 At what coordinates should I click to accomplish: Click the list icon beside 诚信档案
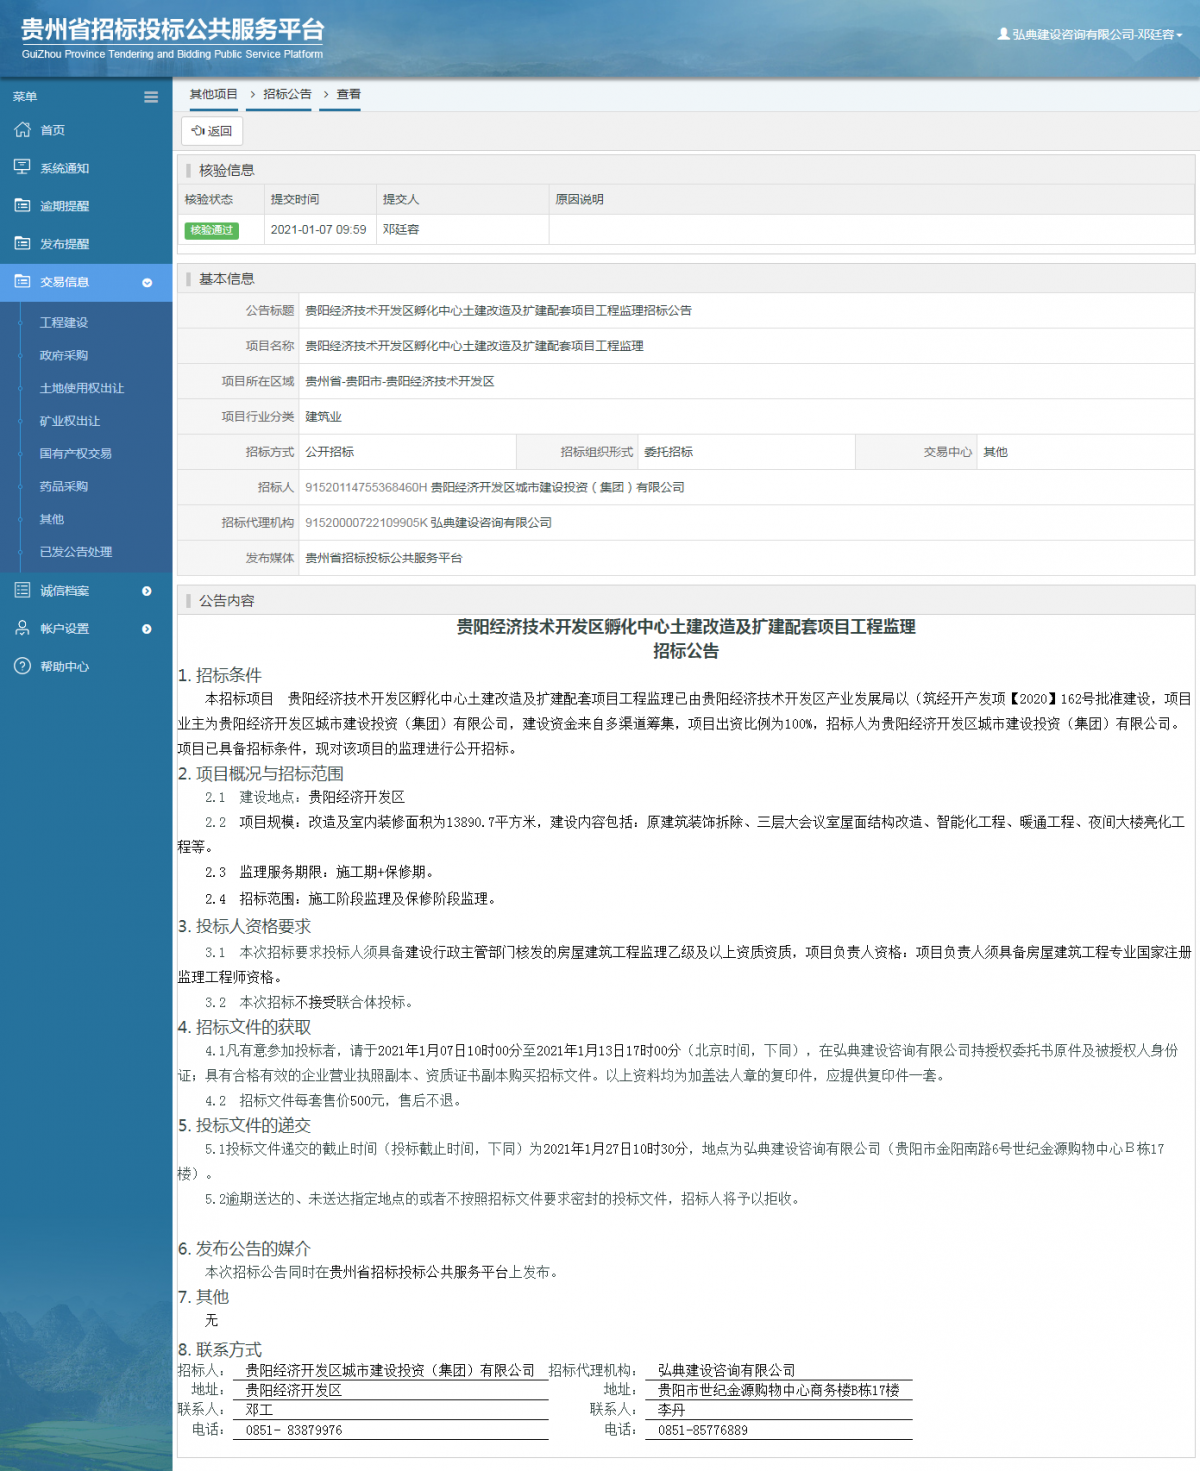click(22, 590)
